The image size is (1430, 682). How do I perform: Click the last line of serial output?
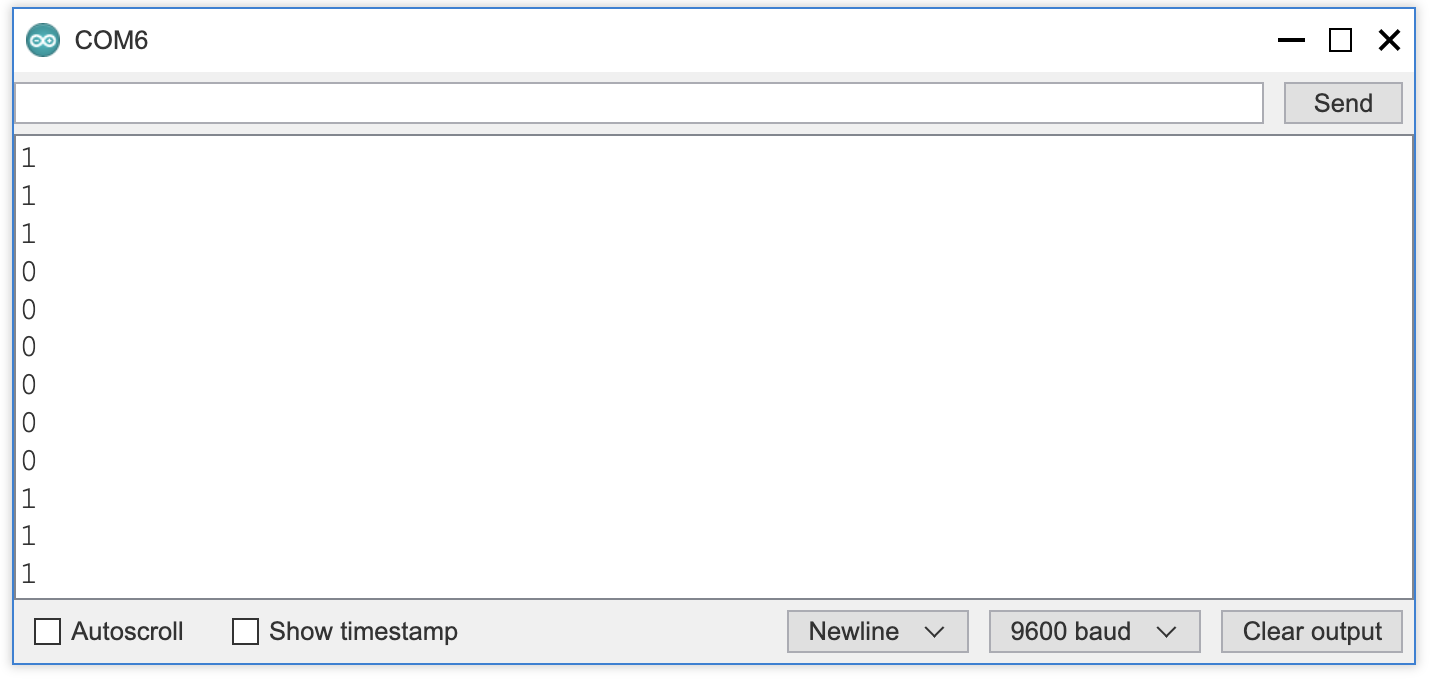(28, 574)
